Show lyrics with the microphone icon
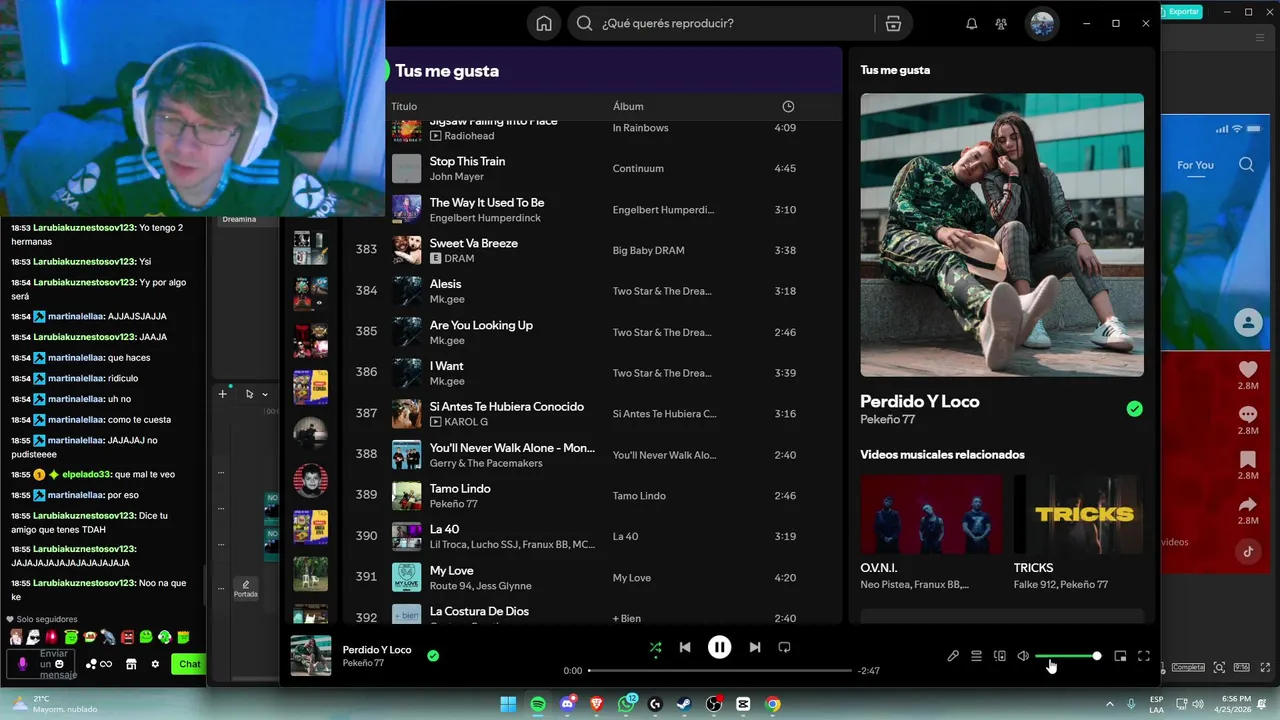The image size is (1280, 720). pyautogui.click(x=953, y=656)
